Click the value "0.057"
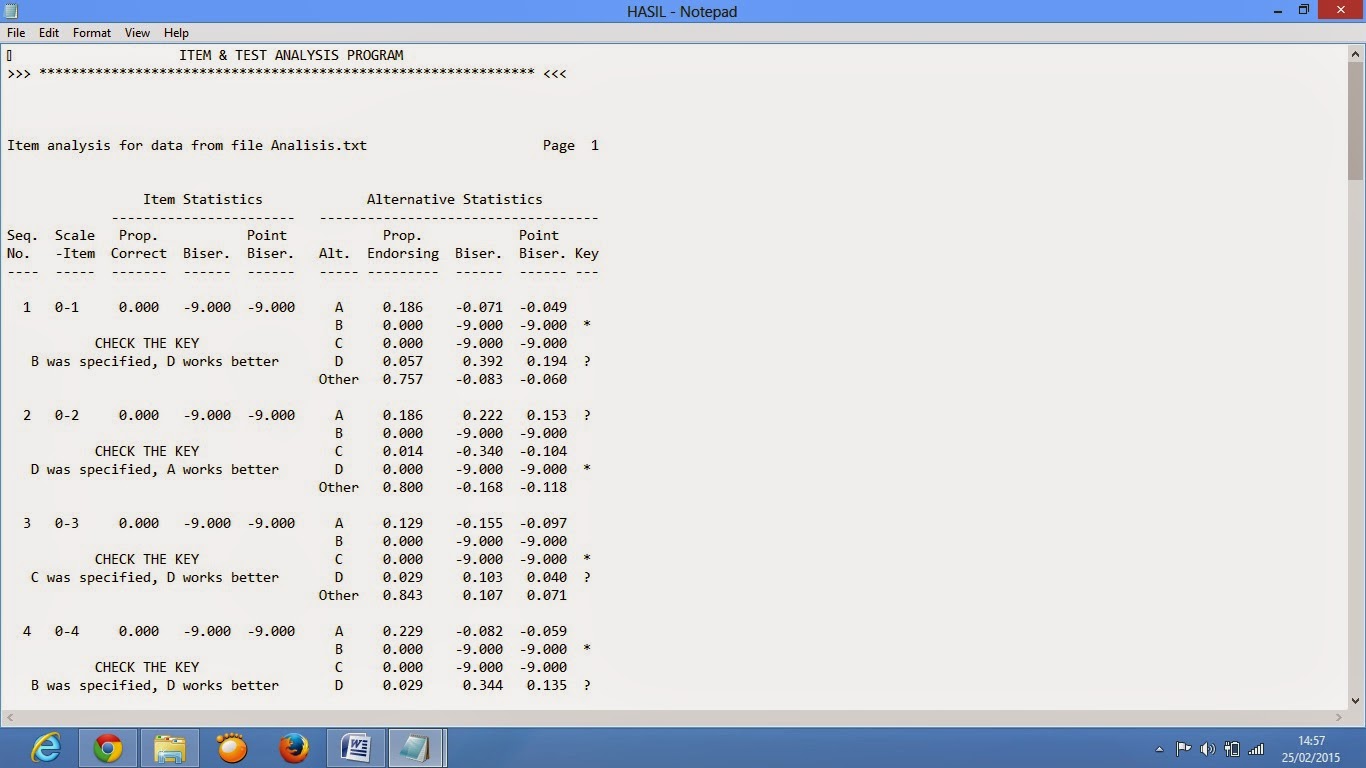This screenshot has width=1366, height=768. pyautogui.click(x=403, y=361)
